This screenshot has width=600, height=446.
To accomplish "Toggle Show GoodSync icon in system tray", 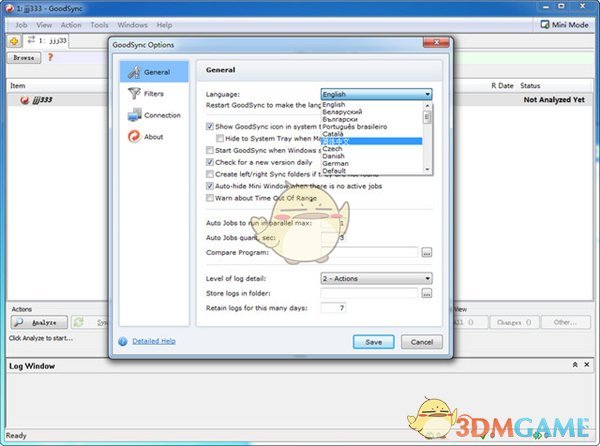I will 210,126.
